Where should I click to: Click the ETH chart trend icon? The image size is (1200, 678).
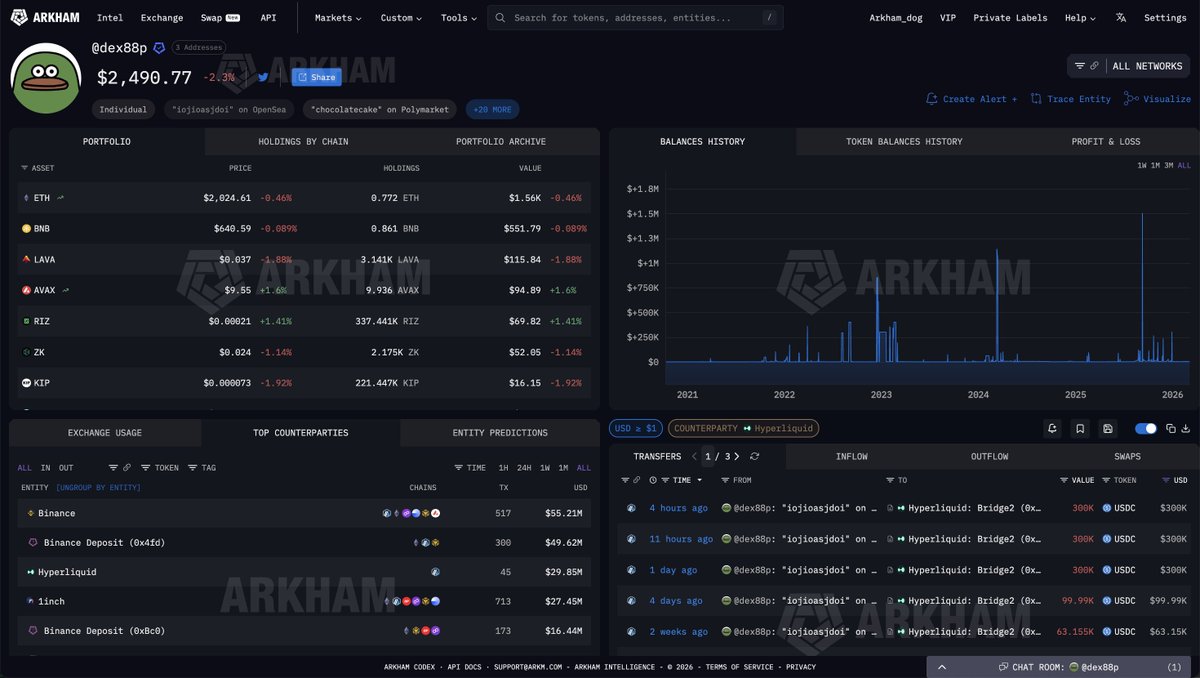tap(61, 198)
